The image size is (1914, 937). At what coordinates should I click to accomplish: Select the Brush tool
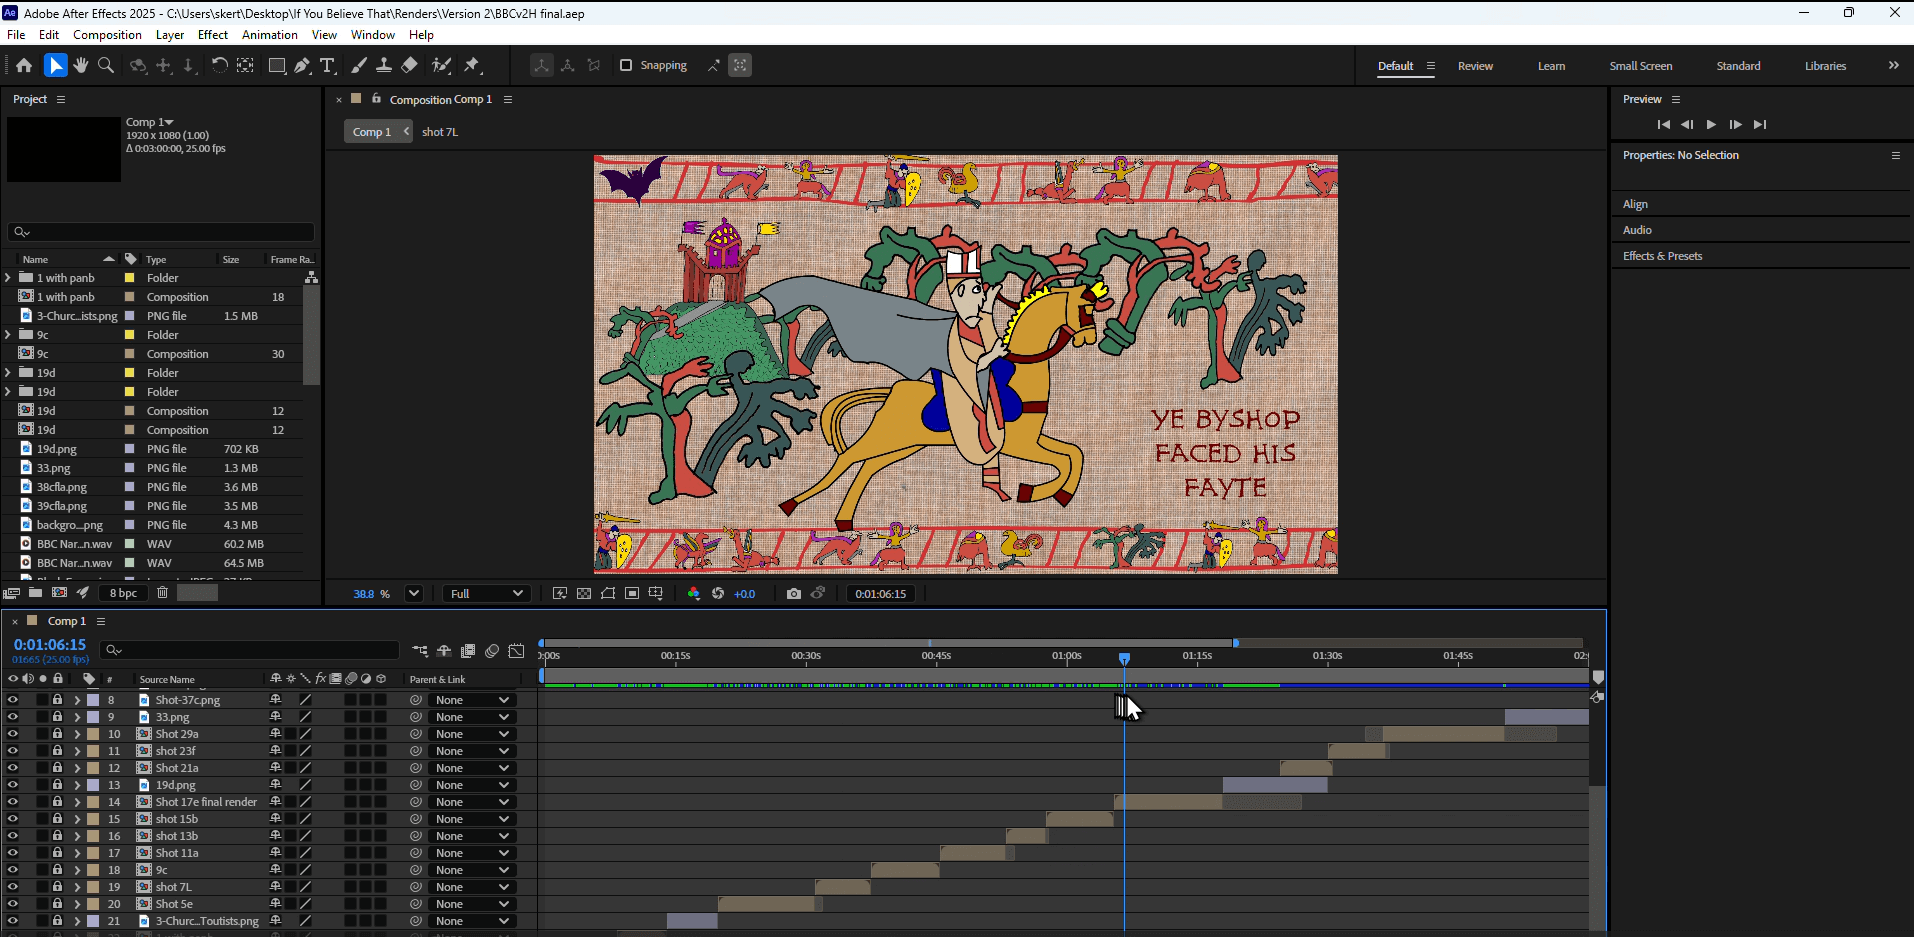(358, 65)
